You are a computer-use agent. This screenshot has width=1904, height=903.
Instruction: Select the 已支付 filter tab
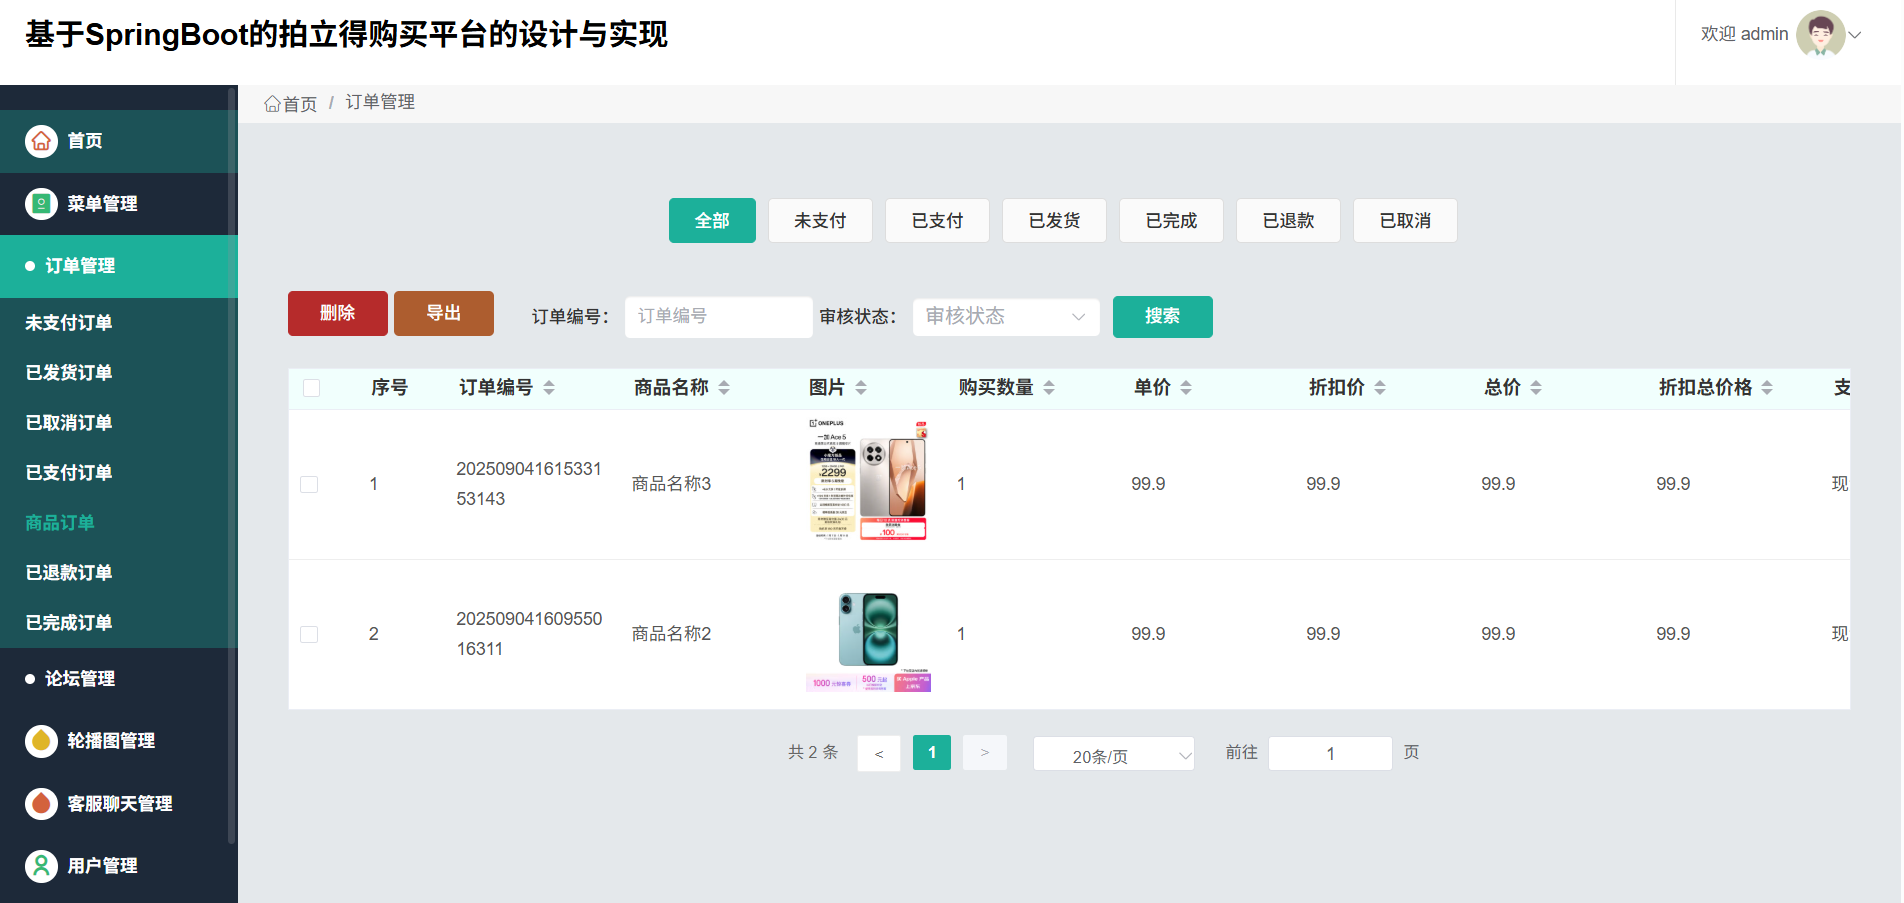coord(937,220)
